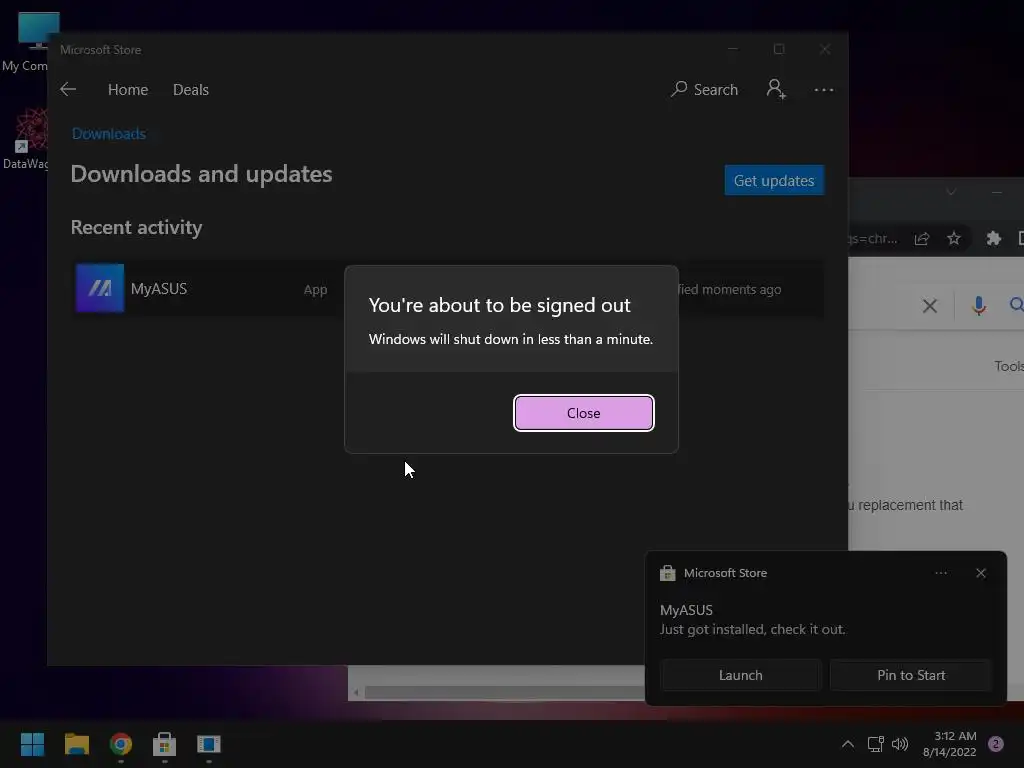Screen dimensions: 1024x768
Task: Open the clock and date 3:12 AM
Action: tap(950, 744)
